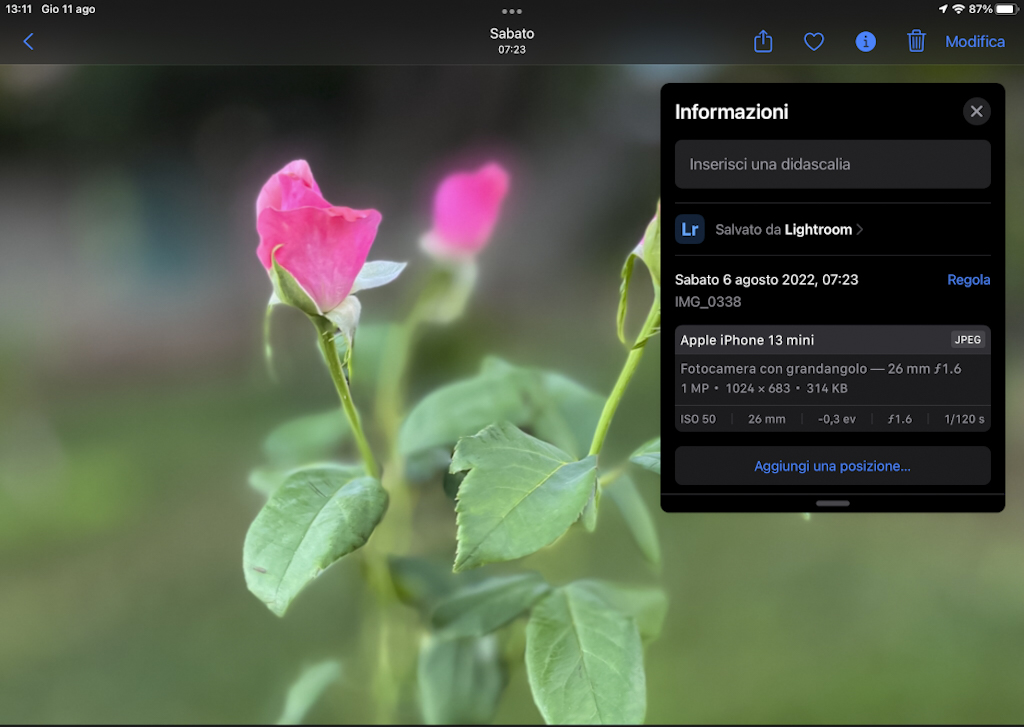This screenshot has height=727, width=1024.
Task: Open the multitasking three-dots menu
Action: pyautogui.click(x=512, y=11)
